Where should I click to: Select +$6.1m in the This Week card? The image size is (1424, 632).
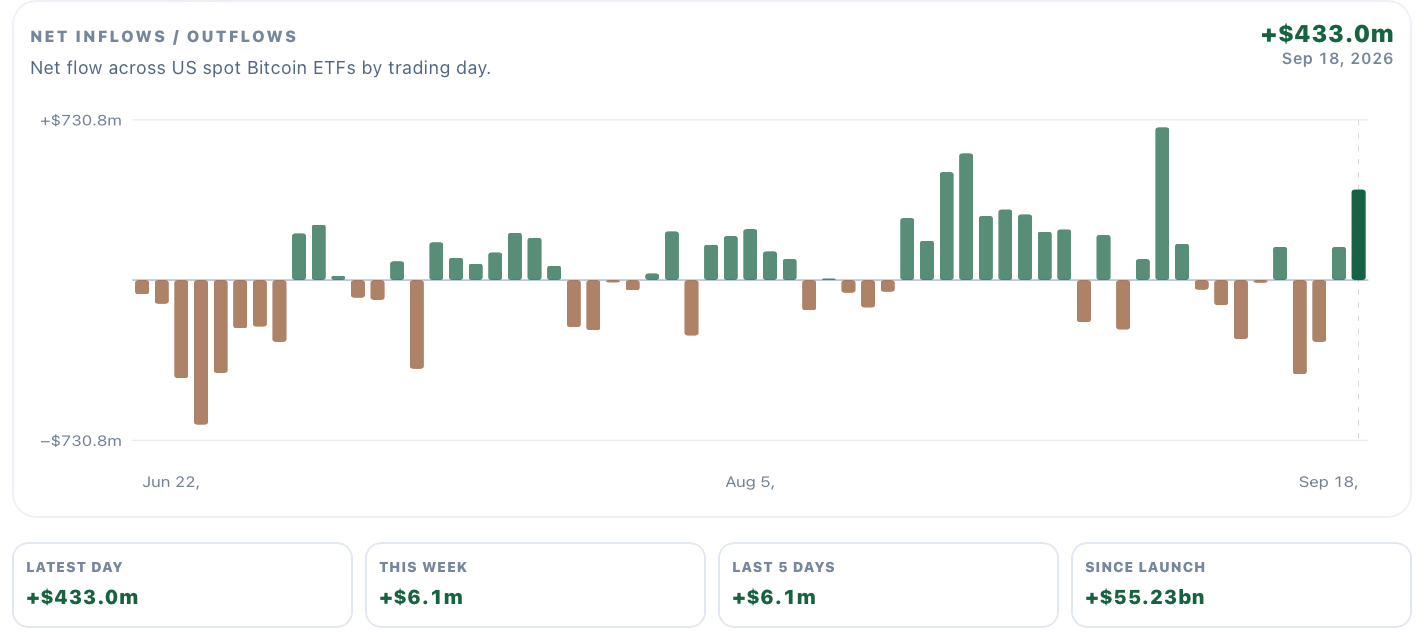coord(421,598)
